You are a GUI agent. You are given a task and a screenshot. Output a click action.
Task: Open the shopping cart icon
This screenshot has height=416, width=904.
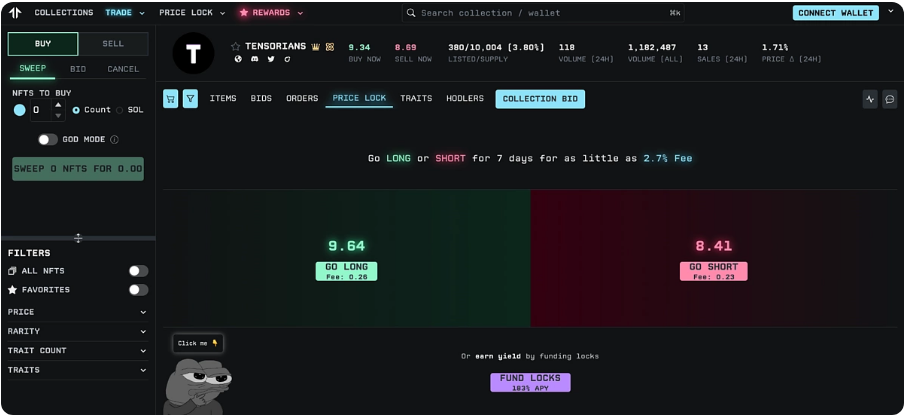point(171,99)
